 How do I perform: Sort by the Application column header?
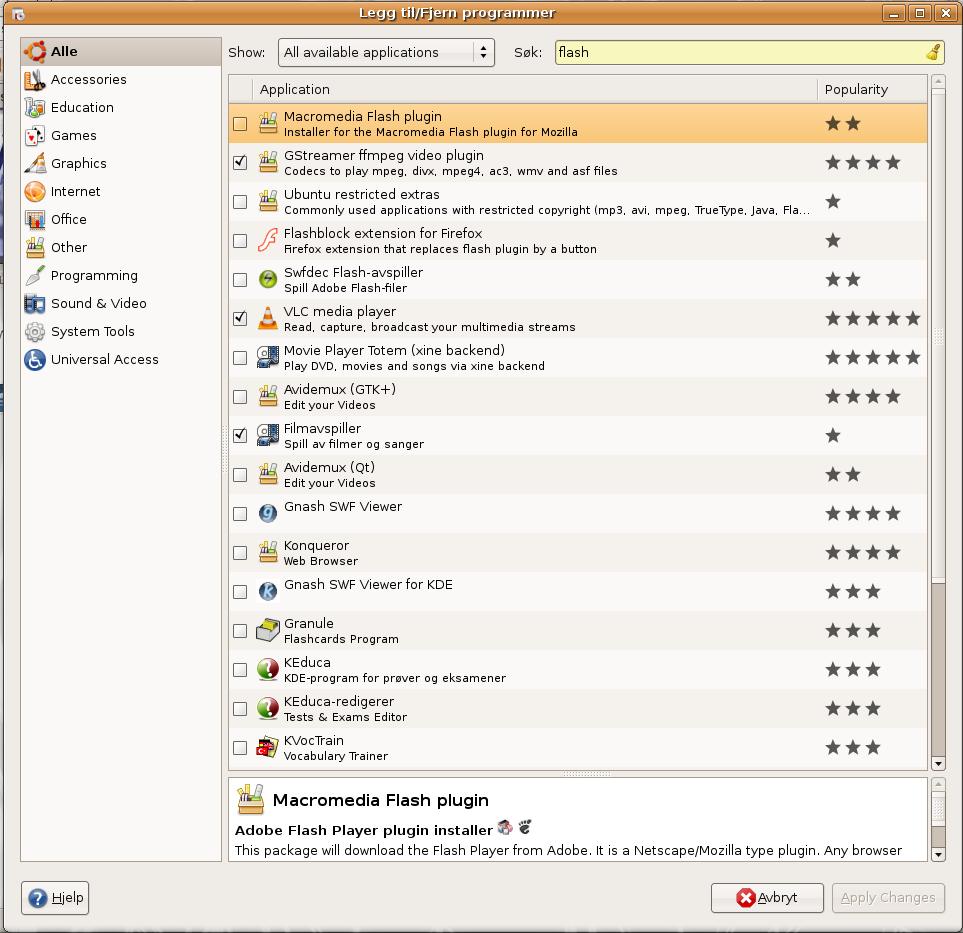click(534, 90)
